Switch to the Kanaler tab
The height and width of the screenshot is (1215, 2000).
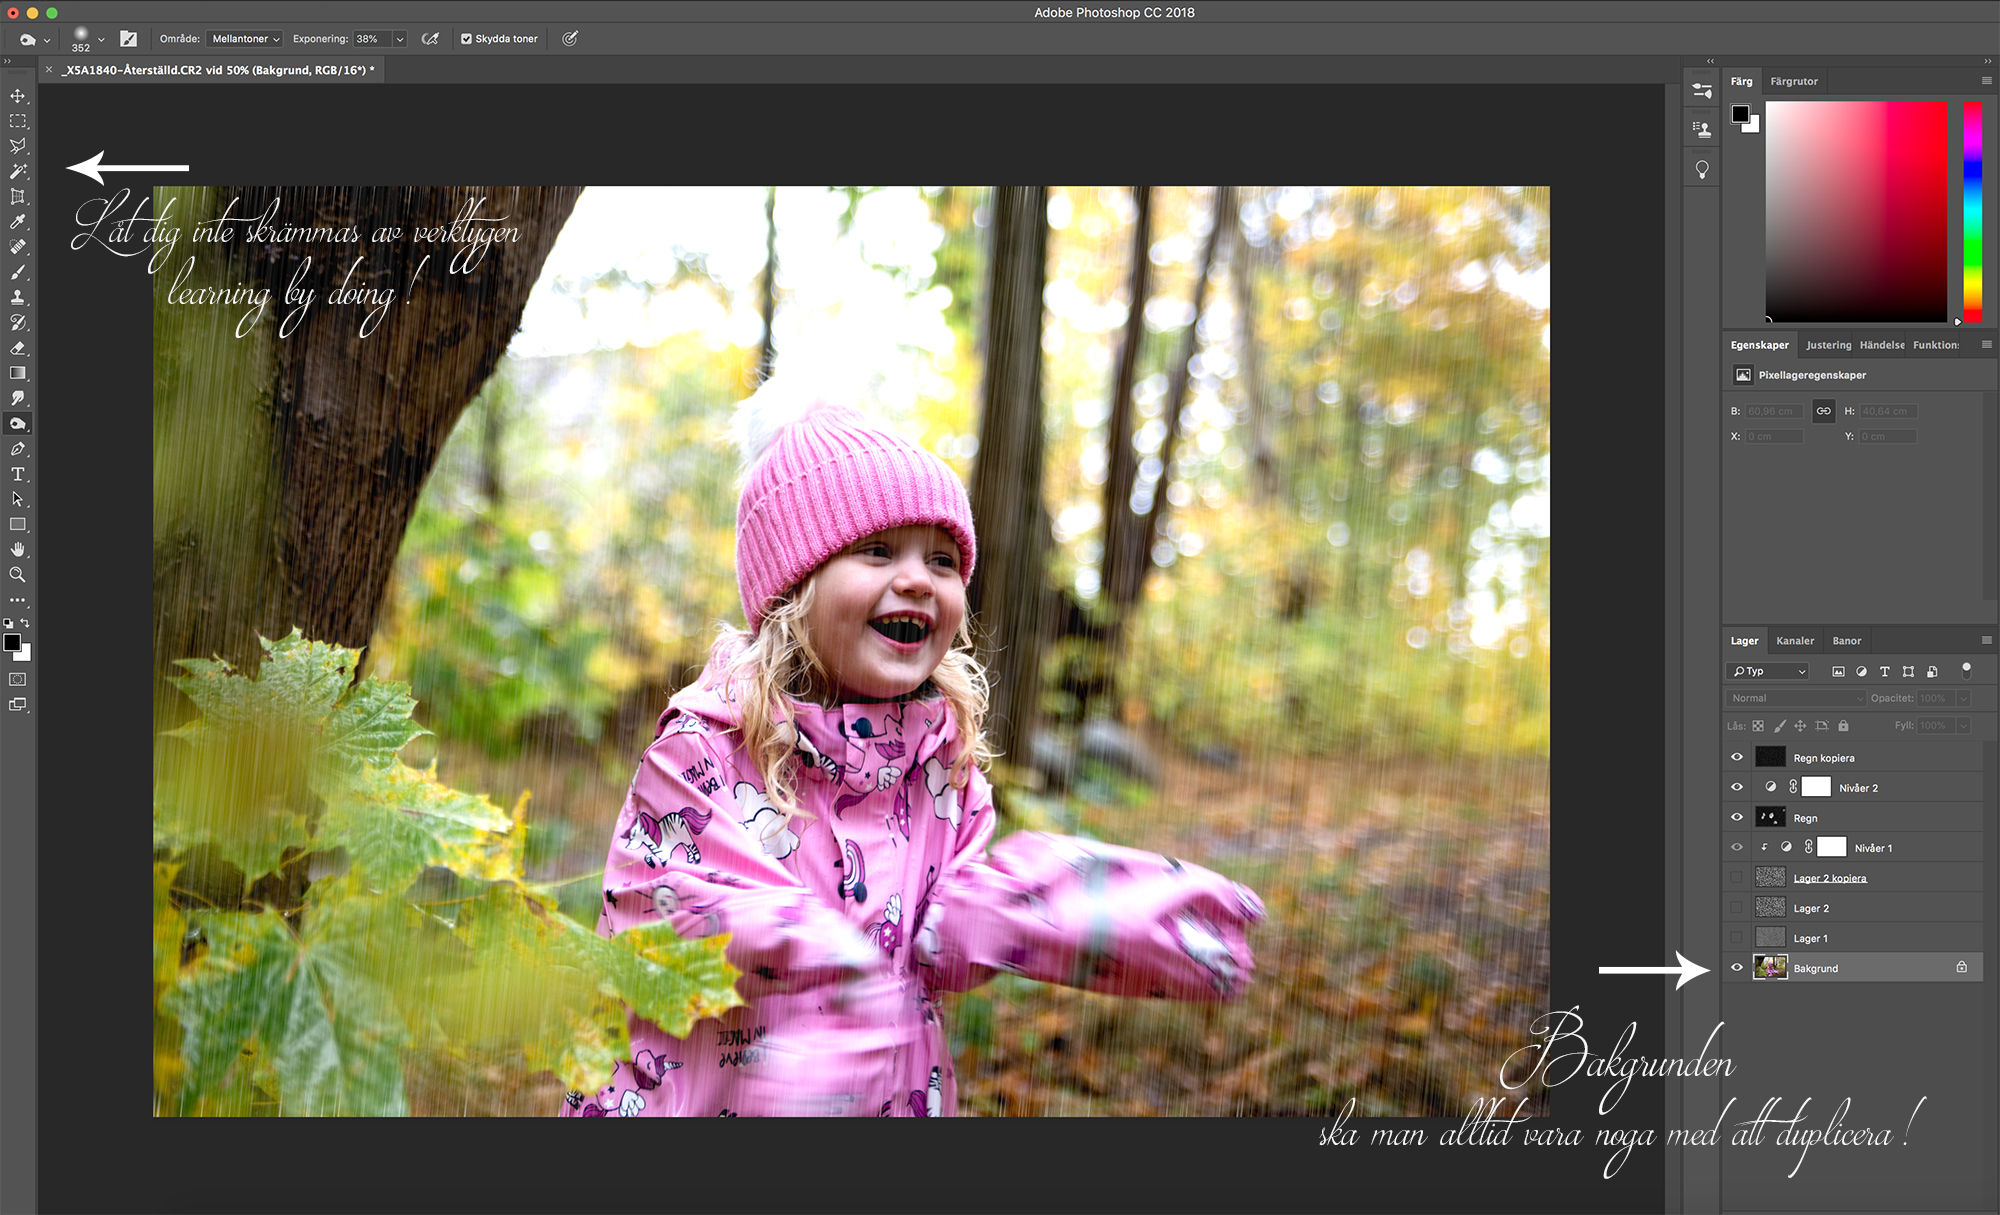coord(1795,641)
